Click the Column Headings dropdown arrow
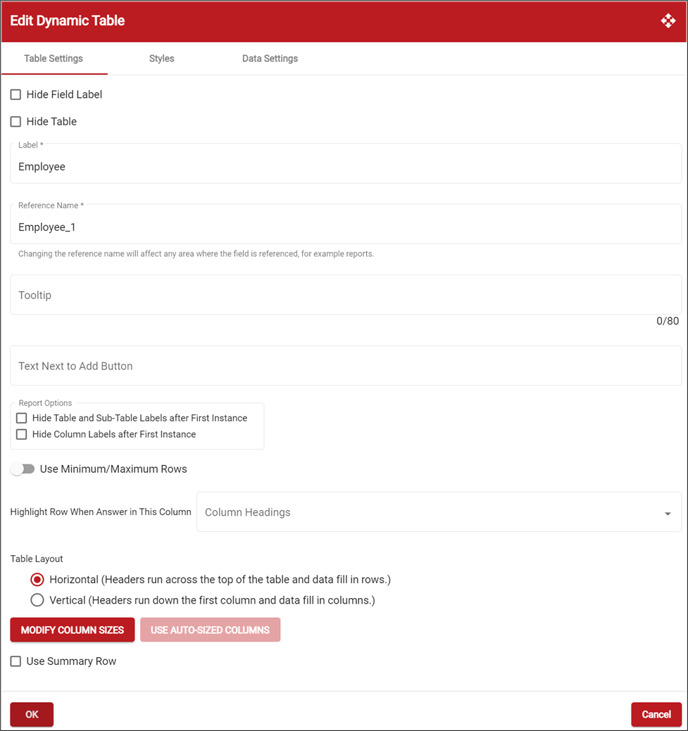The height and width of the screenshot is (731, 688). pos(667,514)
